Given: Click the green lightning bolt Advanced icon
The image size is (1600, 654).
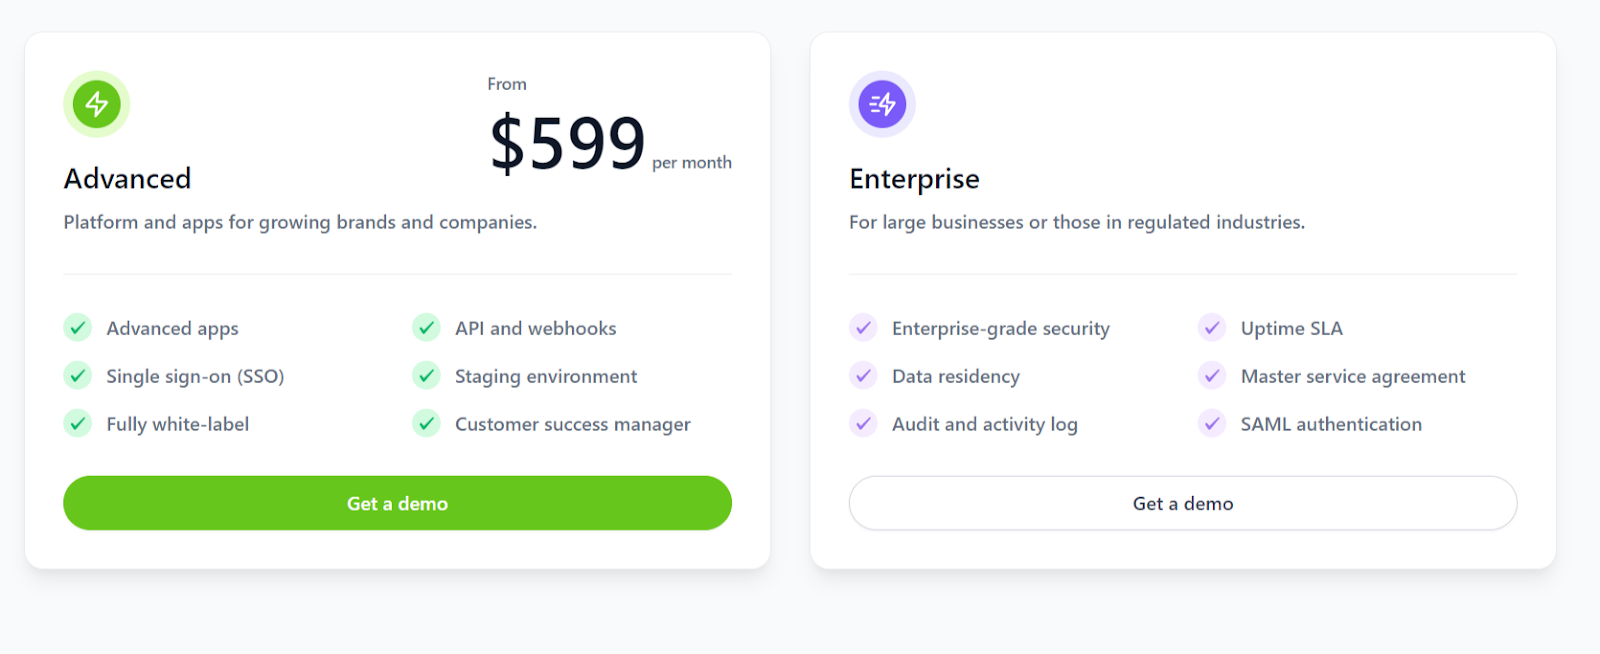Looking at the screenshot, I should coord(97,104).
